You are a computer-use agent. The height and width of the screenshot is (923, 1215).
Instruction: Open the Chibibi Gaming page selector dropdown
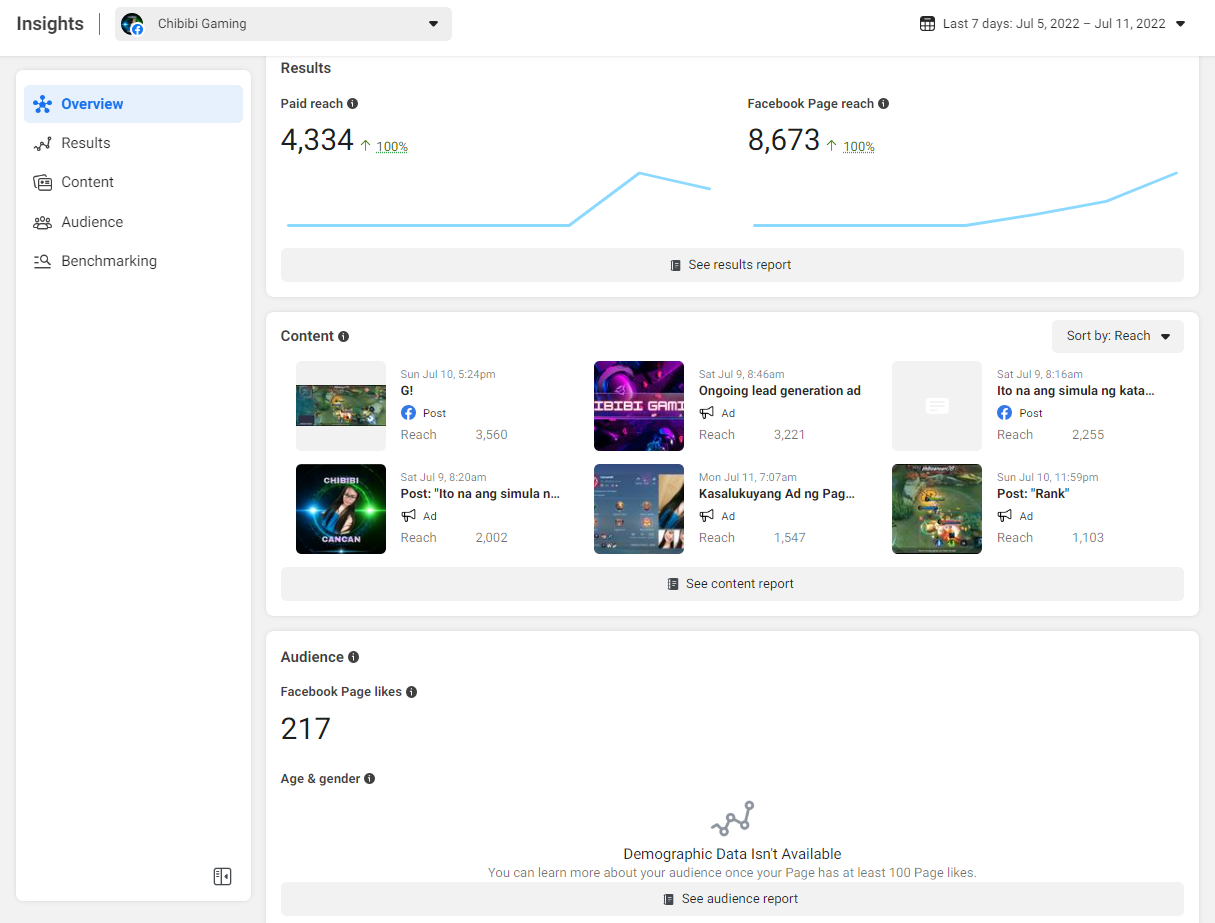point(283,24)
